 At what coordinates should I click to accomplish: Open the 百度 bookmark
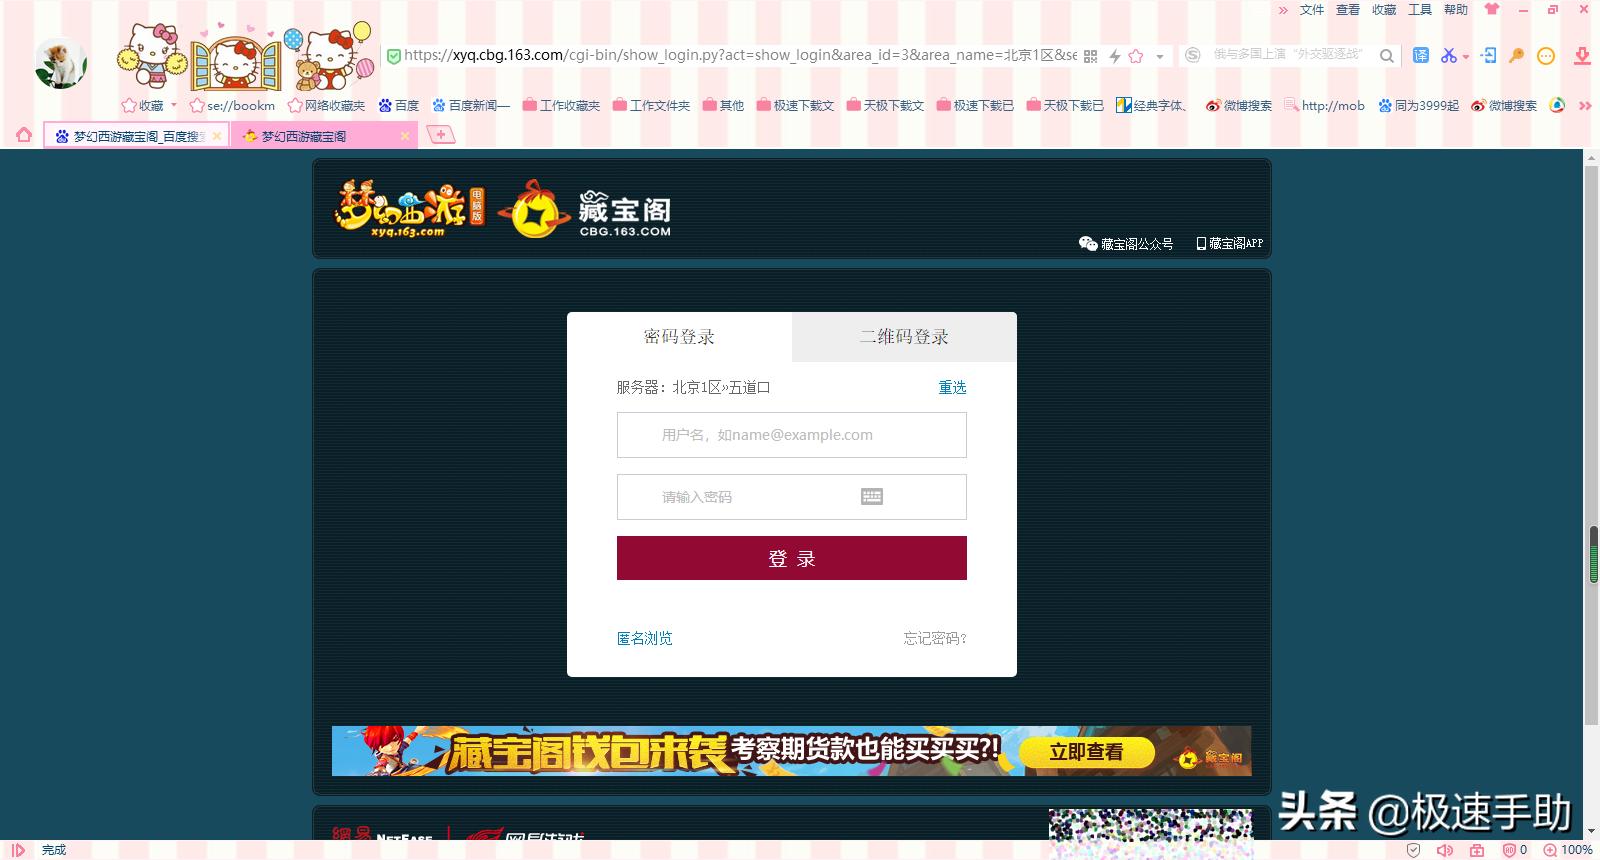pos(398,105)
